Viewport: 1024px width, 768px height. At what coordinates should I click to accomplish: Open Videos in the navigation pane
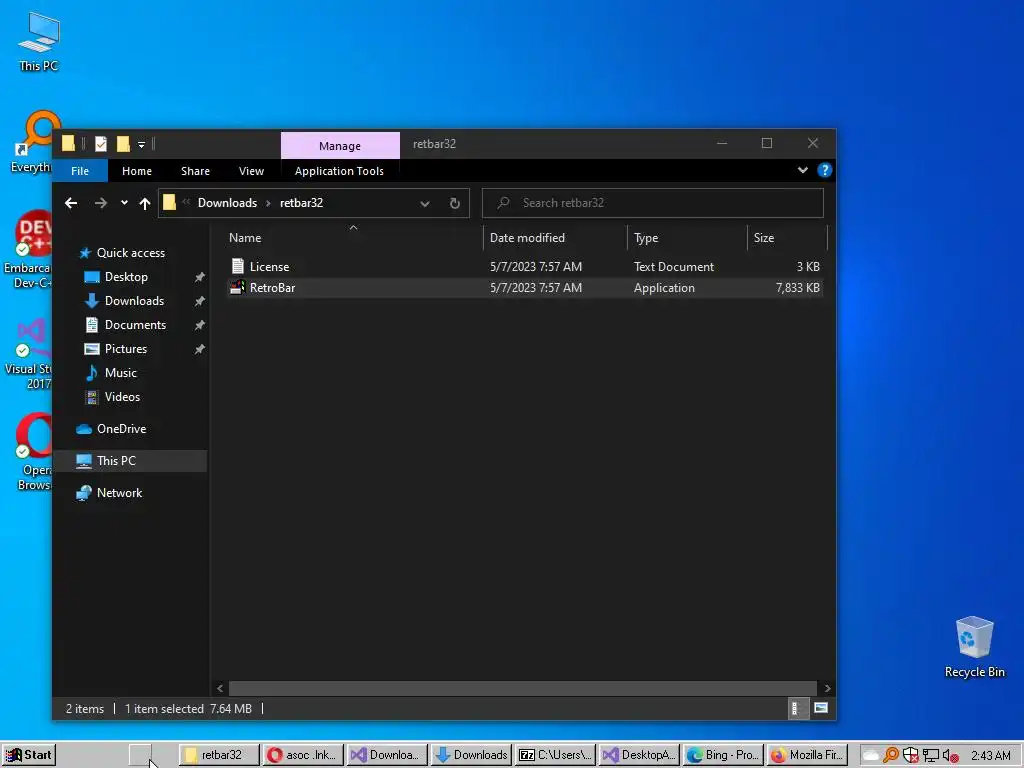(x=122, y=397)
